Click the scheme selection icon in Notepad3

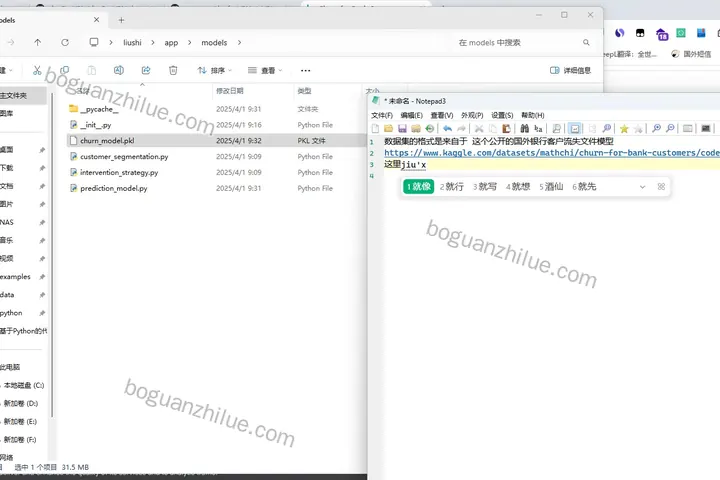point(687,129)
